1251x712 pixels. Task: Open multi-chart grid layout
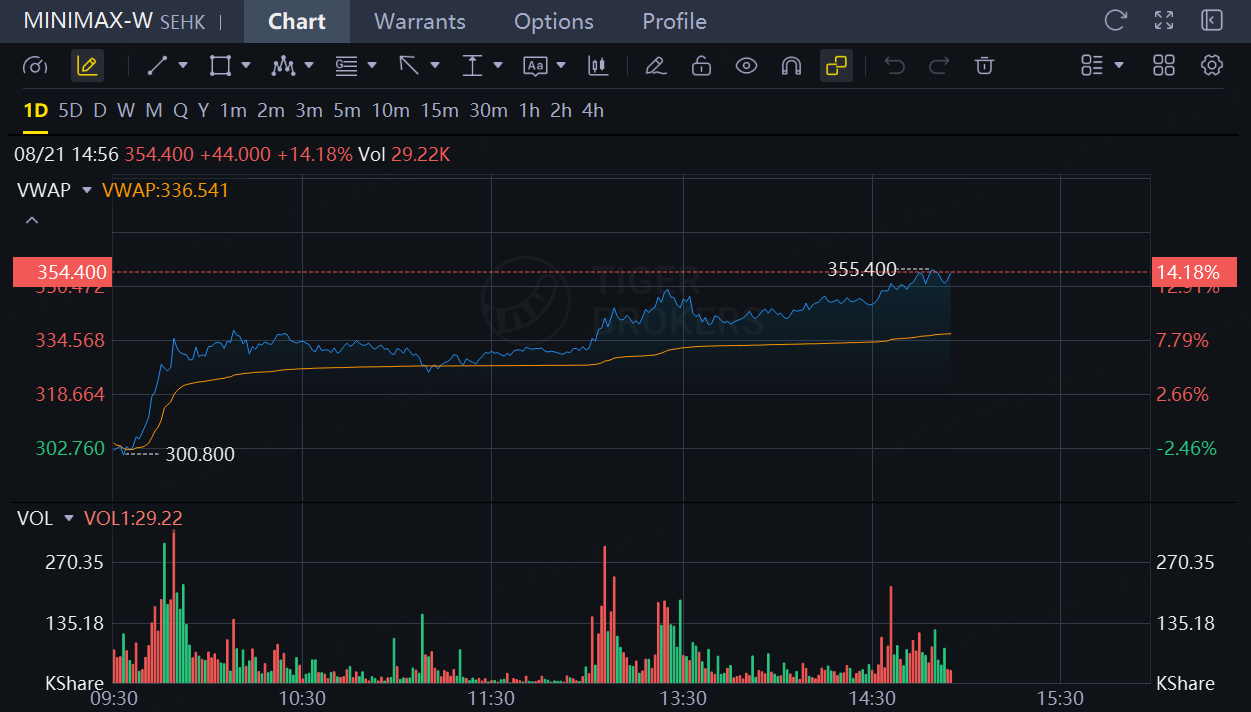pos(1164,66)
